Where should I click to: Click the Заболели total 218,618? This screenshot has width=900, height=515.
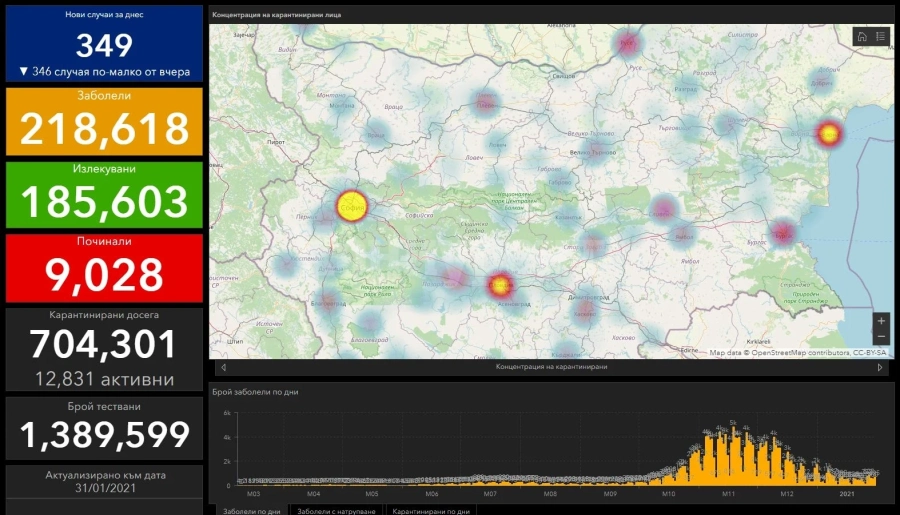104,128
